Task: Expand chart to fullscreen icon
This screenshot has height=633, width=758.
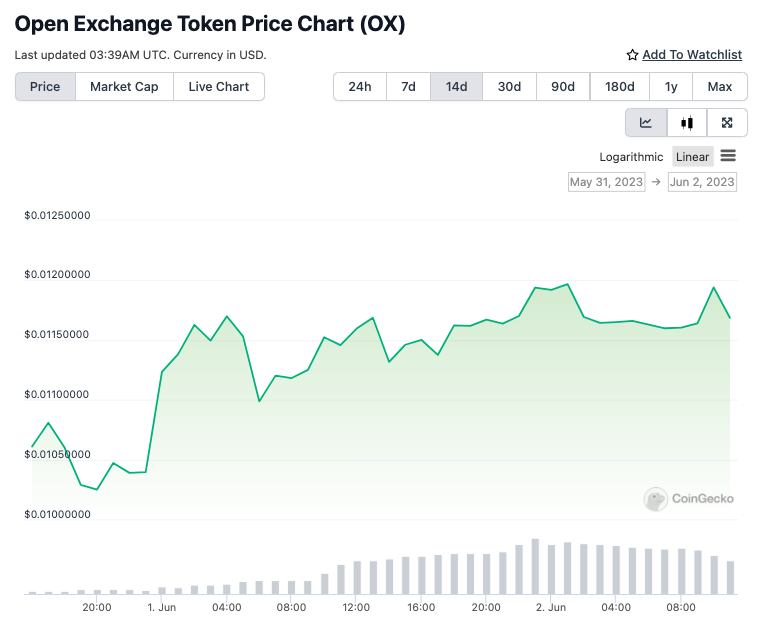Action: [727, 123]
